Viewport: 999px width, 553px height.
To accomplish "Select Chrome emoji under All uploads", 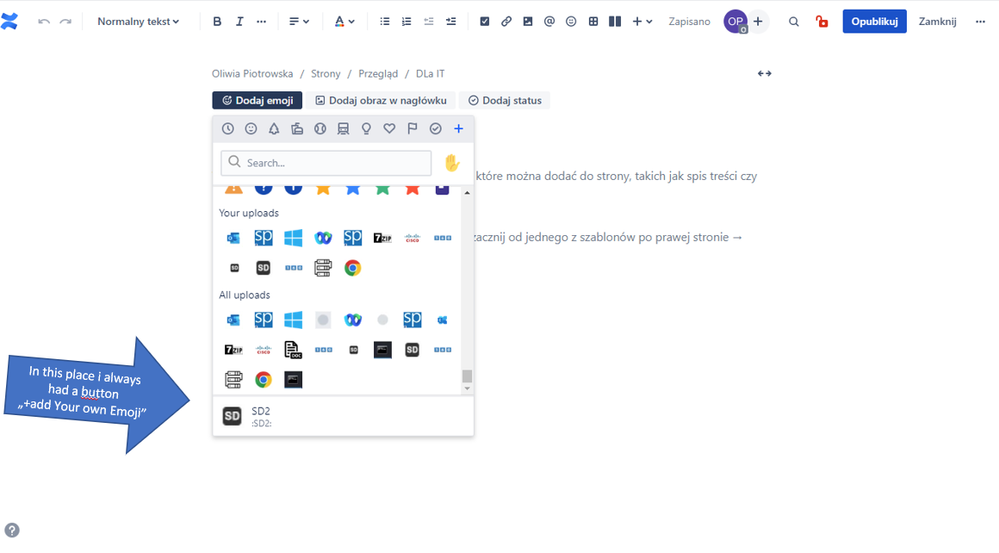I will pyautogui.click(x=263, y=380).
